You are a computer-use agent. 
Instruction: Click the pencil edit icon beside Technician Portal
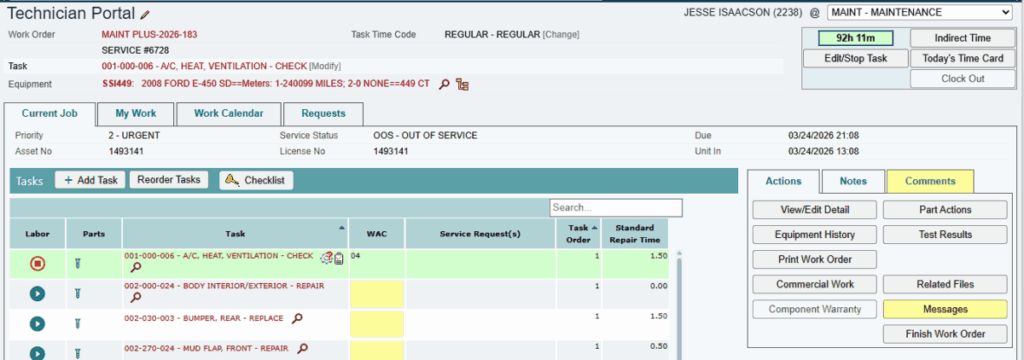[x=145, y=14]
